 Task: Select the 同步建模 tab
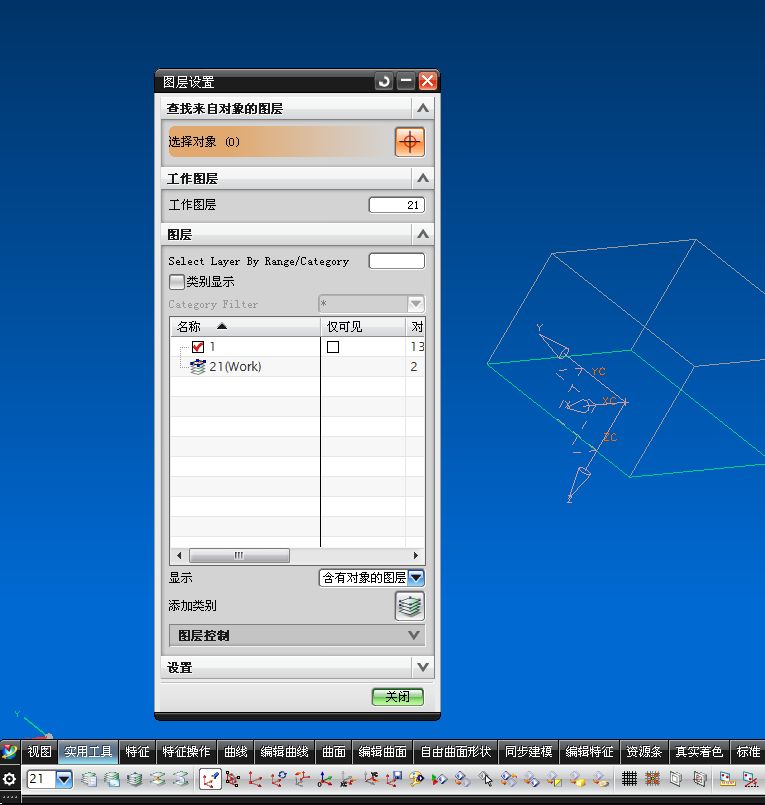click(528, 752)
